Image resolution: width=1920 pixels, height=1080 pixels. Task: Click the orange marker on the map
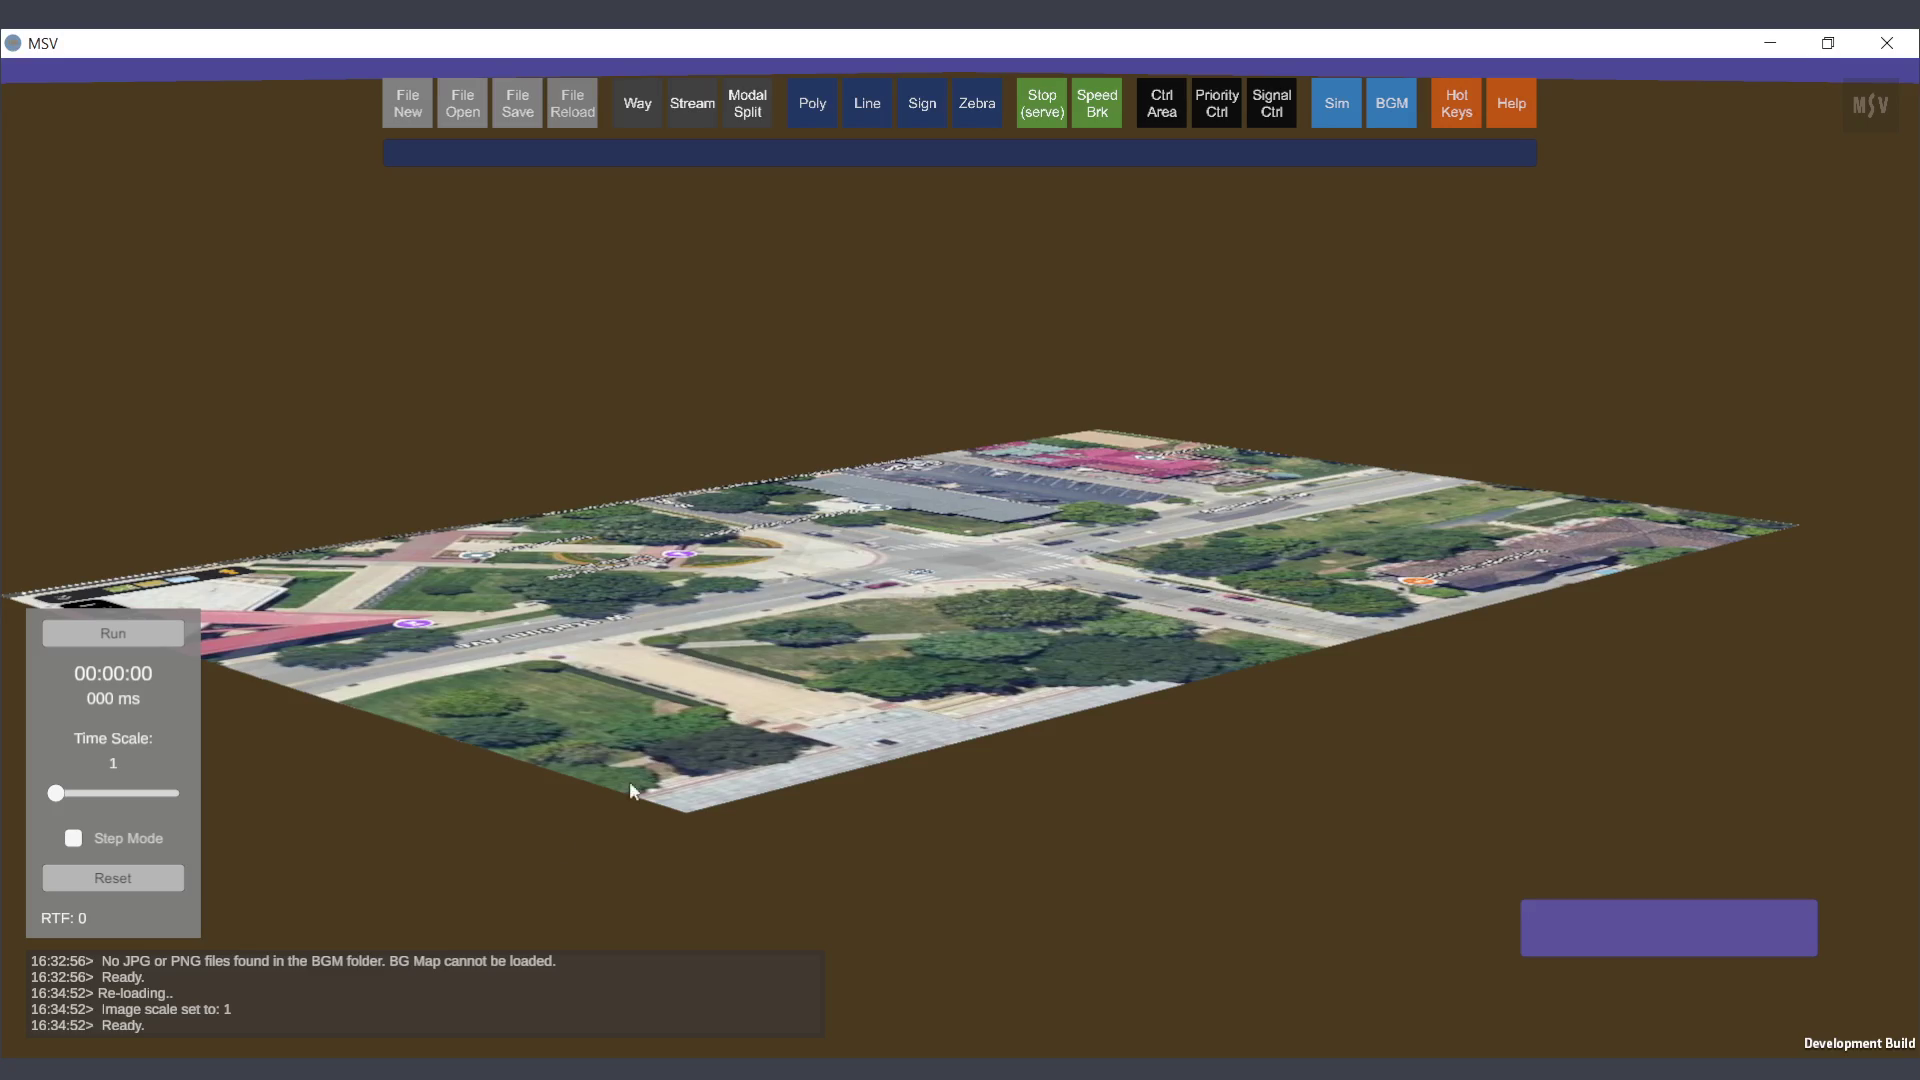click(1416, 580)
